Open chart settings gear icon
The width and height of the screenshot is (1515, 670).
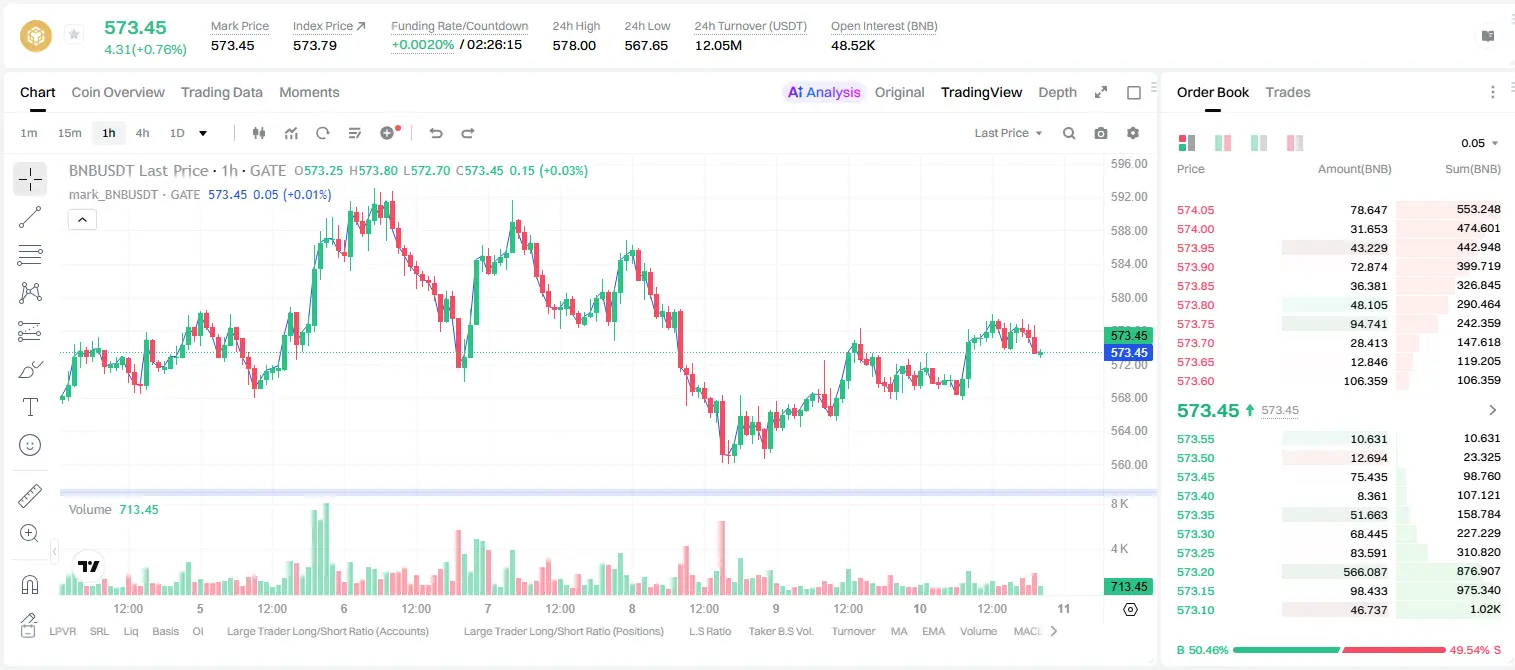pos(1133,133)
